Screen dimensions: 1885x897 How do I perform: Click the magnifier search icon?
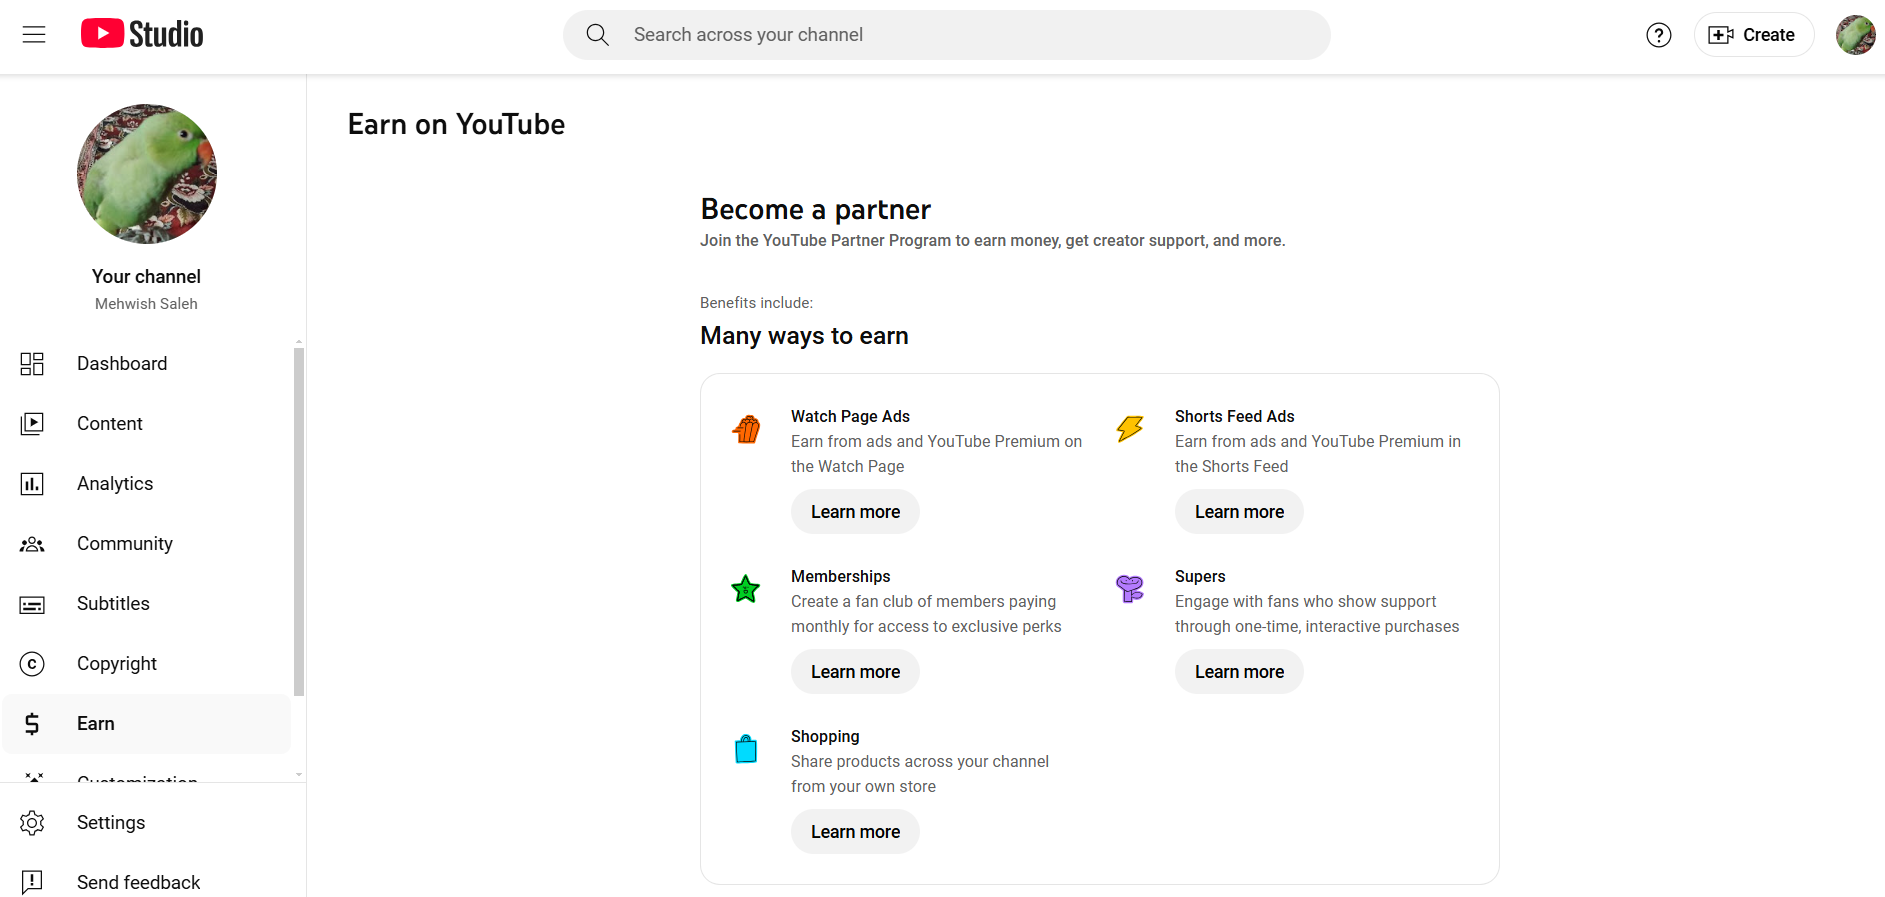pyautogui.click(x=597, y=35)
